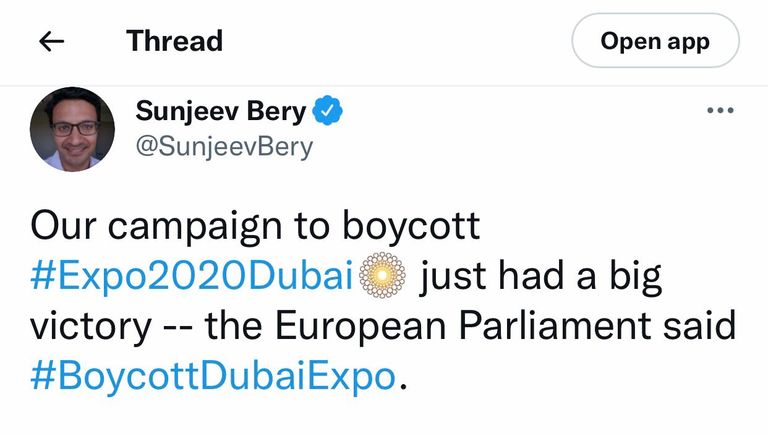
Task: Open the three-dot more options menu
Action: pyautogui.click(x=720, y=111)
